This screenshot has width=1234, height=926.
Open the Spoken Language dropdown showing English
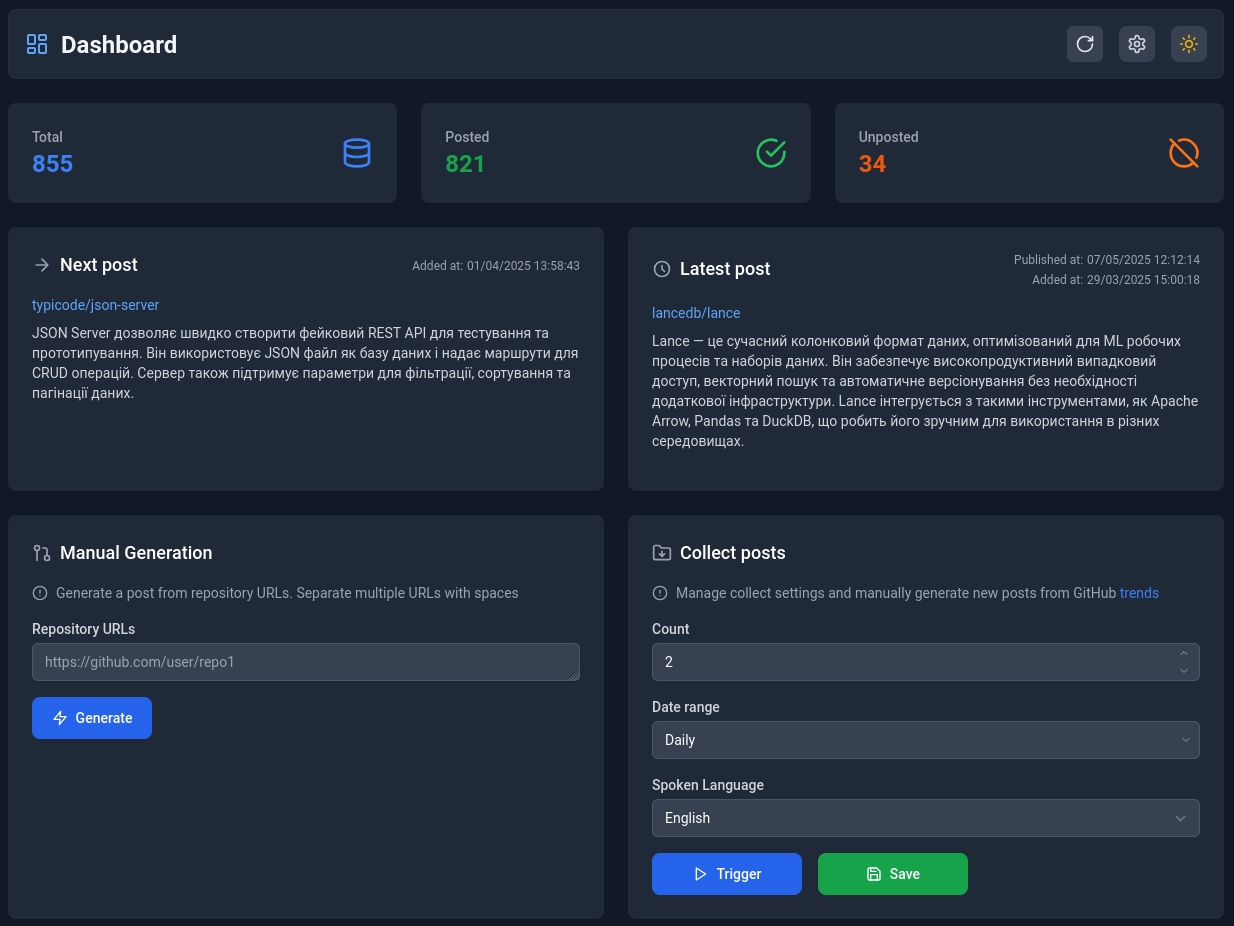pyautogui.click(x=926, y=818)
